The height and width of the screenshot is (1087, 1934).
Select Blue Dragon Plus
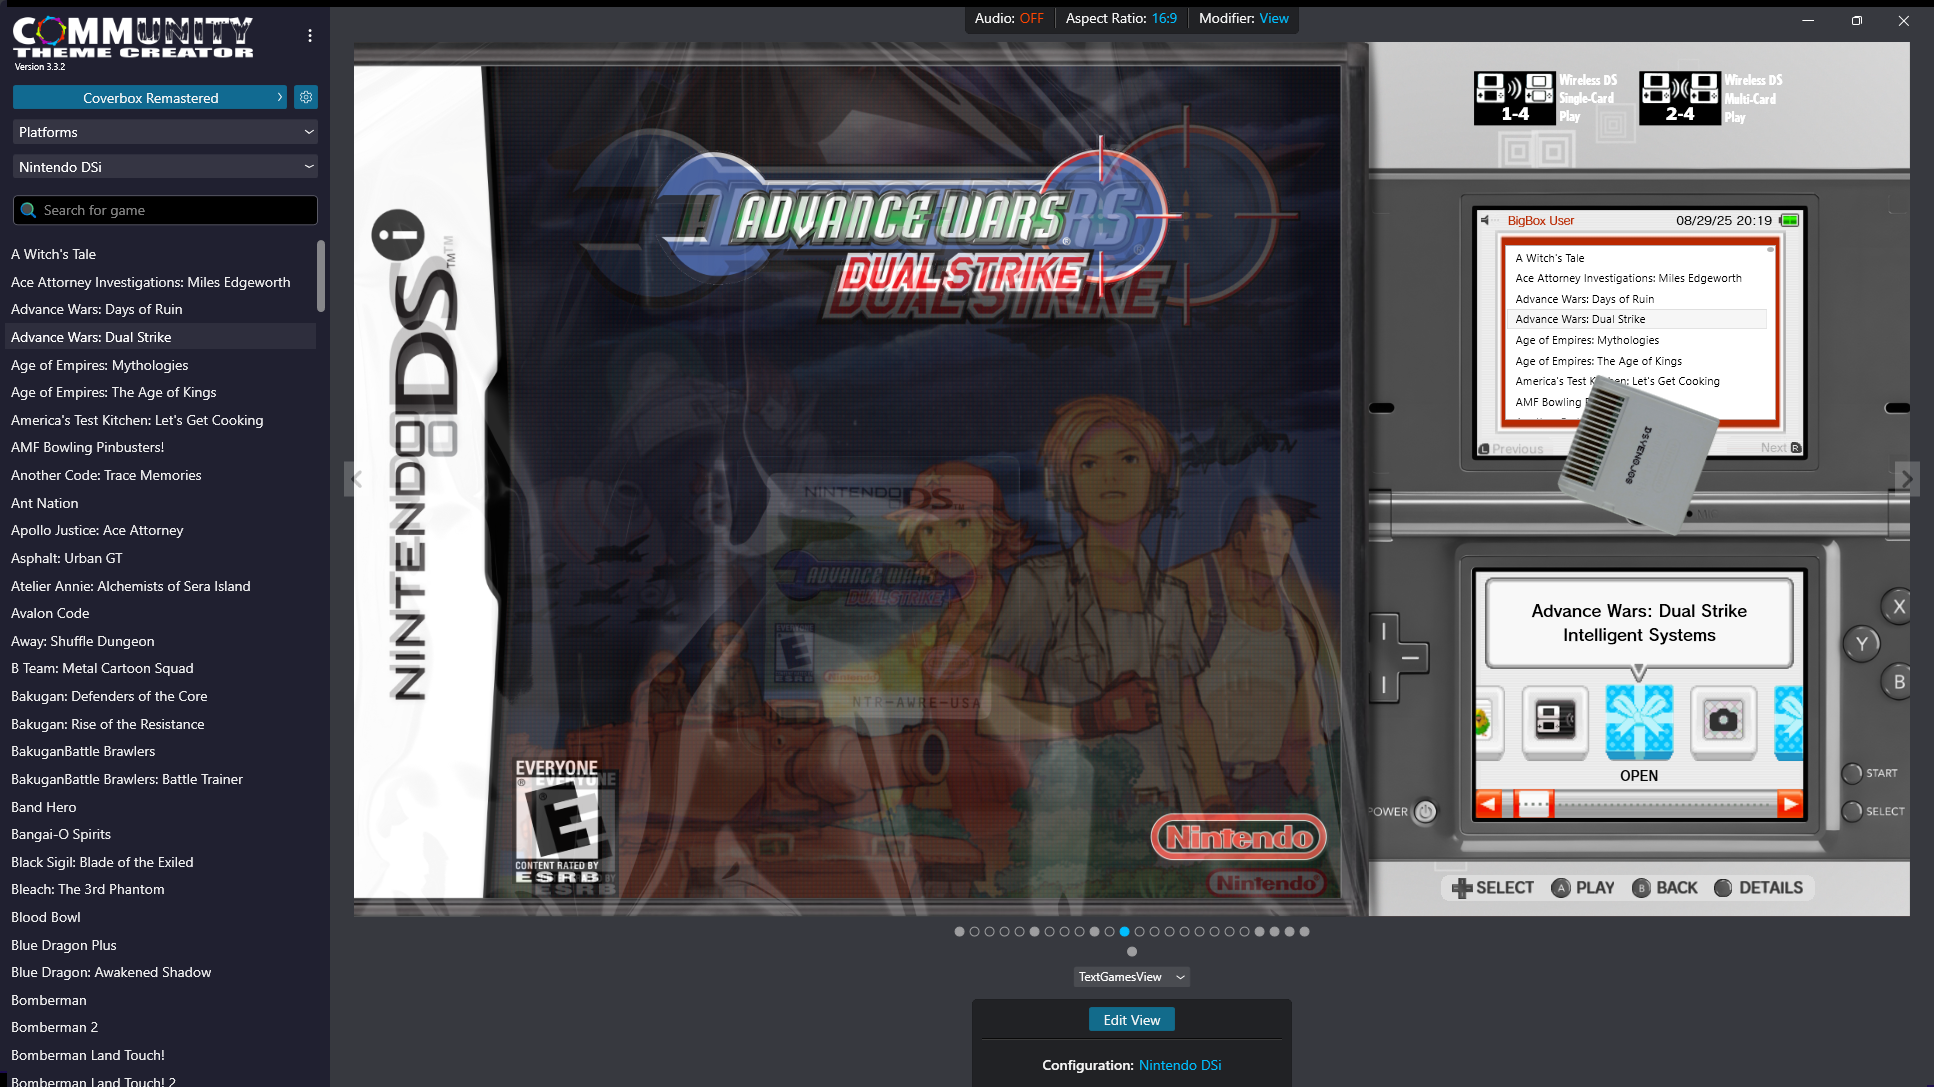point(160,945)
